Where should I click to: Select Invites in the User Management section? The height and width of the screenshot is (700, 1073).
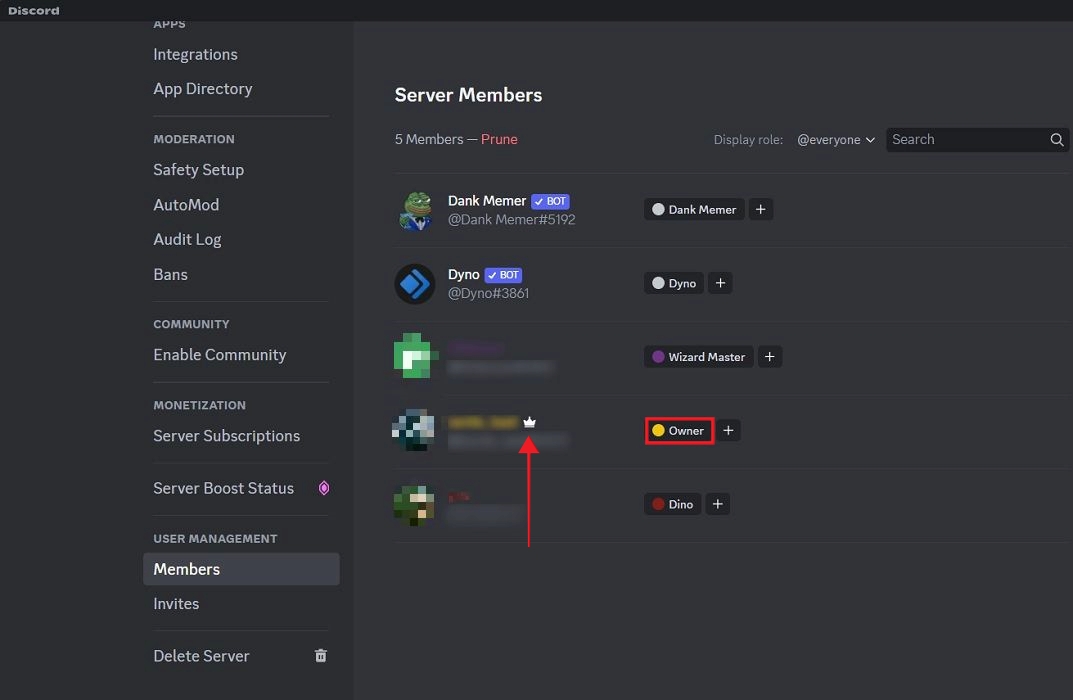pyautogui.click(x=176, y=604)
